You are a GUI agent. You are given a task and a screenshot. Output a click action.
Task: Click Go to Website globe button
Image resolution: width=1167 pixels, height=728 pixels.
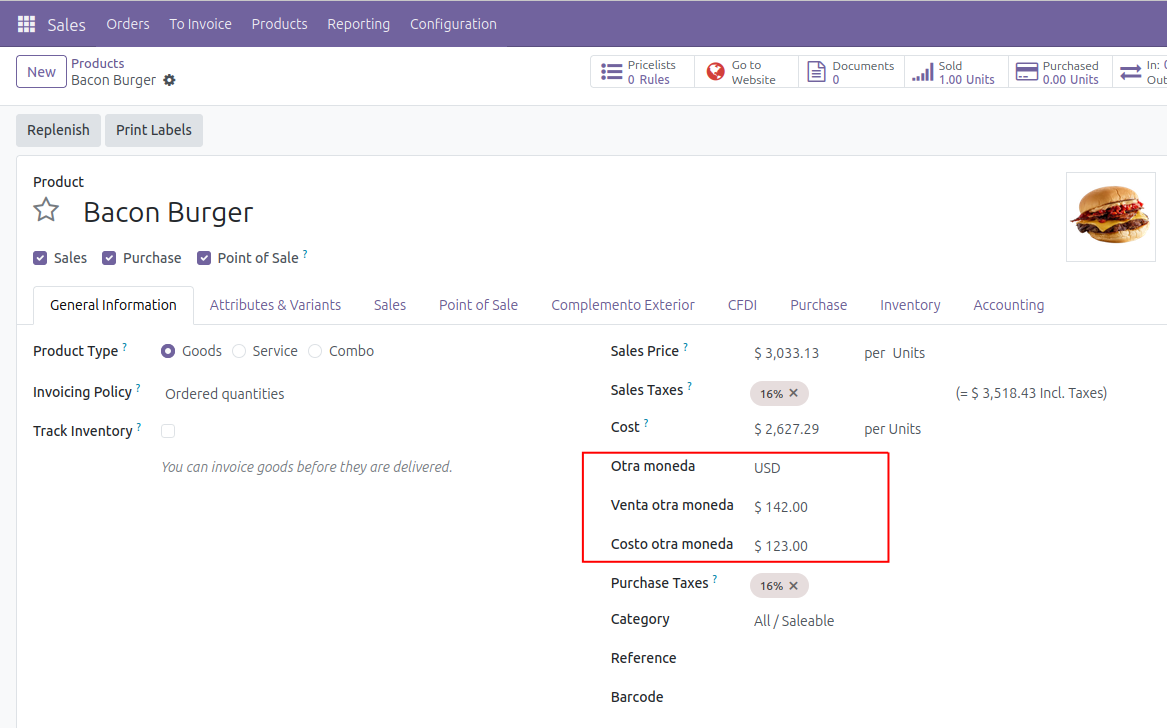click(x=745, y=72)
